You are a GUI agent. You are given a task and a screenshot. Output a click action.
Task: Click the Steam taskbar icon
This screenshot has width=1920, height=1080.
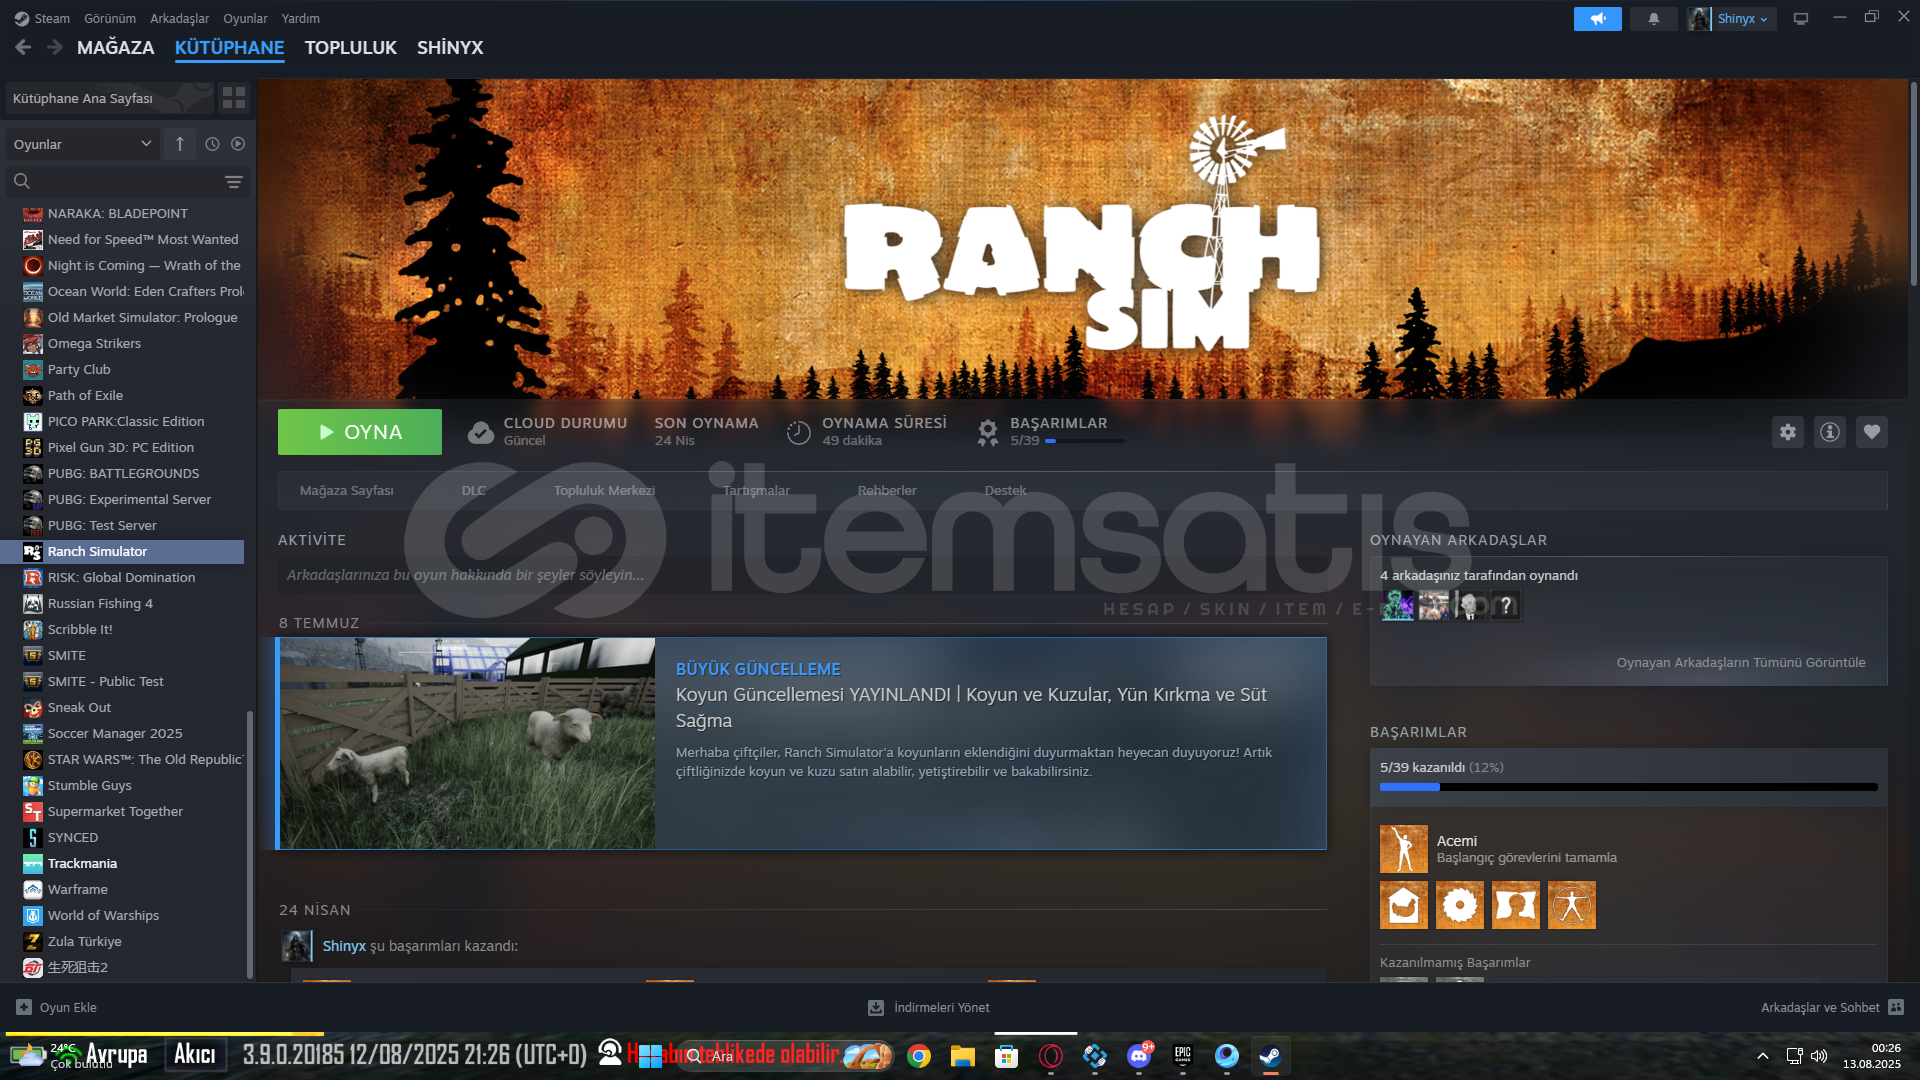pos(1270,1056)
